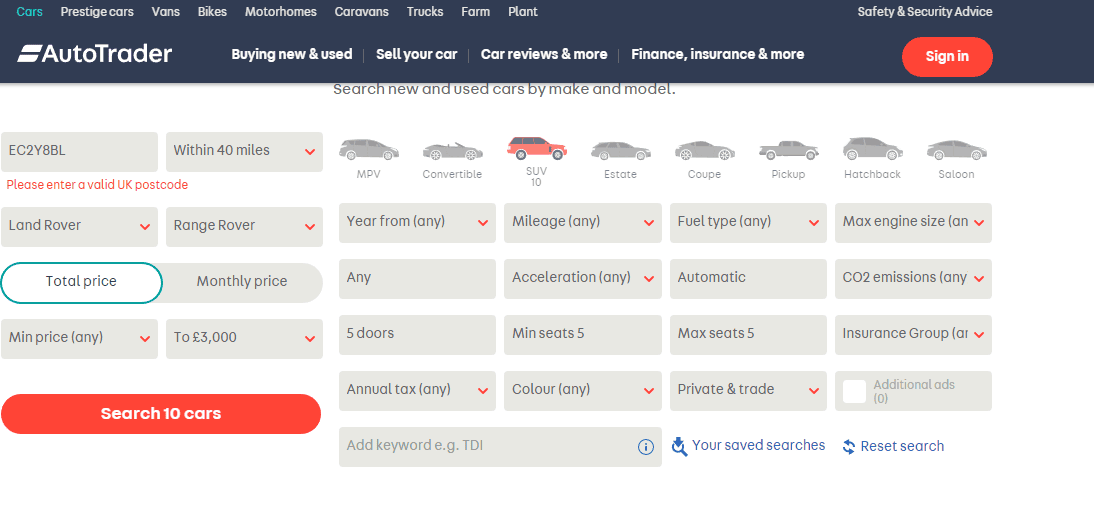Open the Prestige cars tab

pos(97,12)
